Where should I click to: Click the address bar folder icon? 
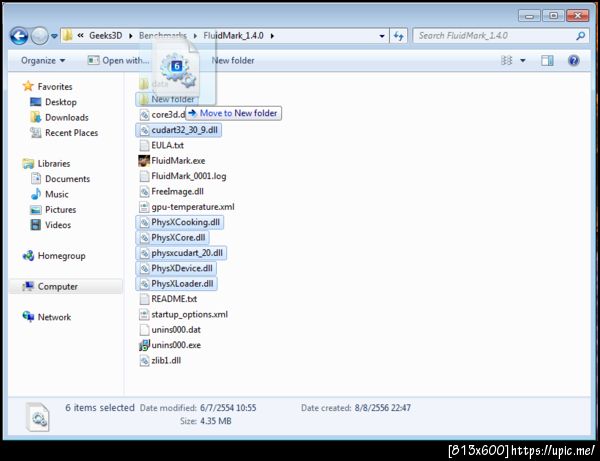point(67,36)
